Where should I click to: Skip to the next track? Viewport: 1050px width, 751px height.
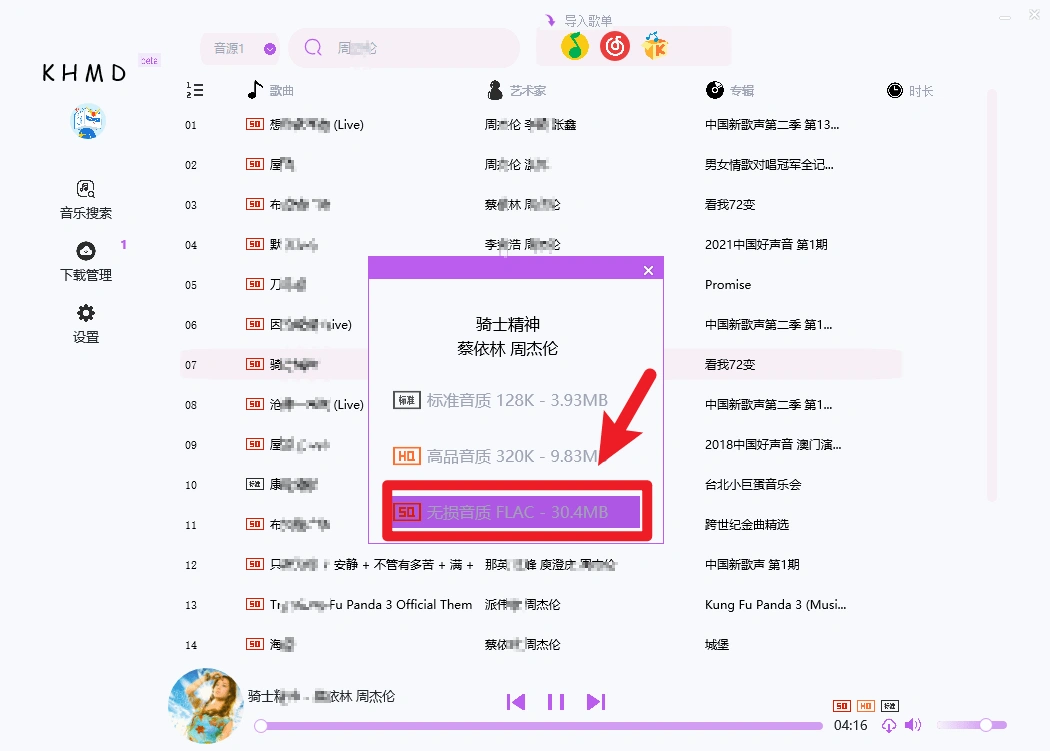pyautogui.click(x=596, y=702)
